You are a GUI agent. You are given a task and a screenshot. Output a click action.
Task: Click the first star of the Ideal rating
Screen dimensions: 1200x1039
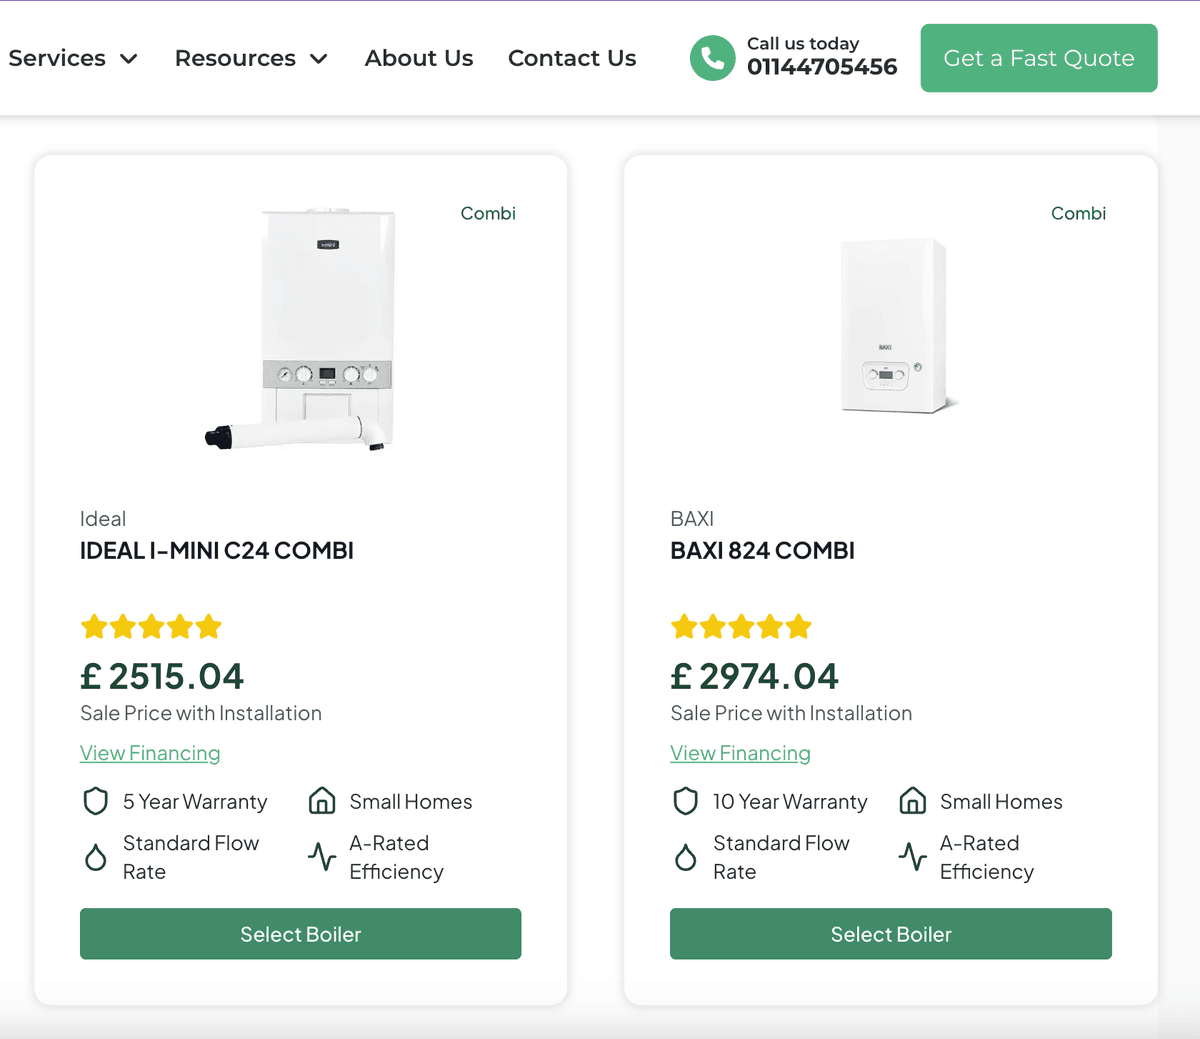[x=94, y=626]
